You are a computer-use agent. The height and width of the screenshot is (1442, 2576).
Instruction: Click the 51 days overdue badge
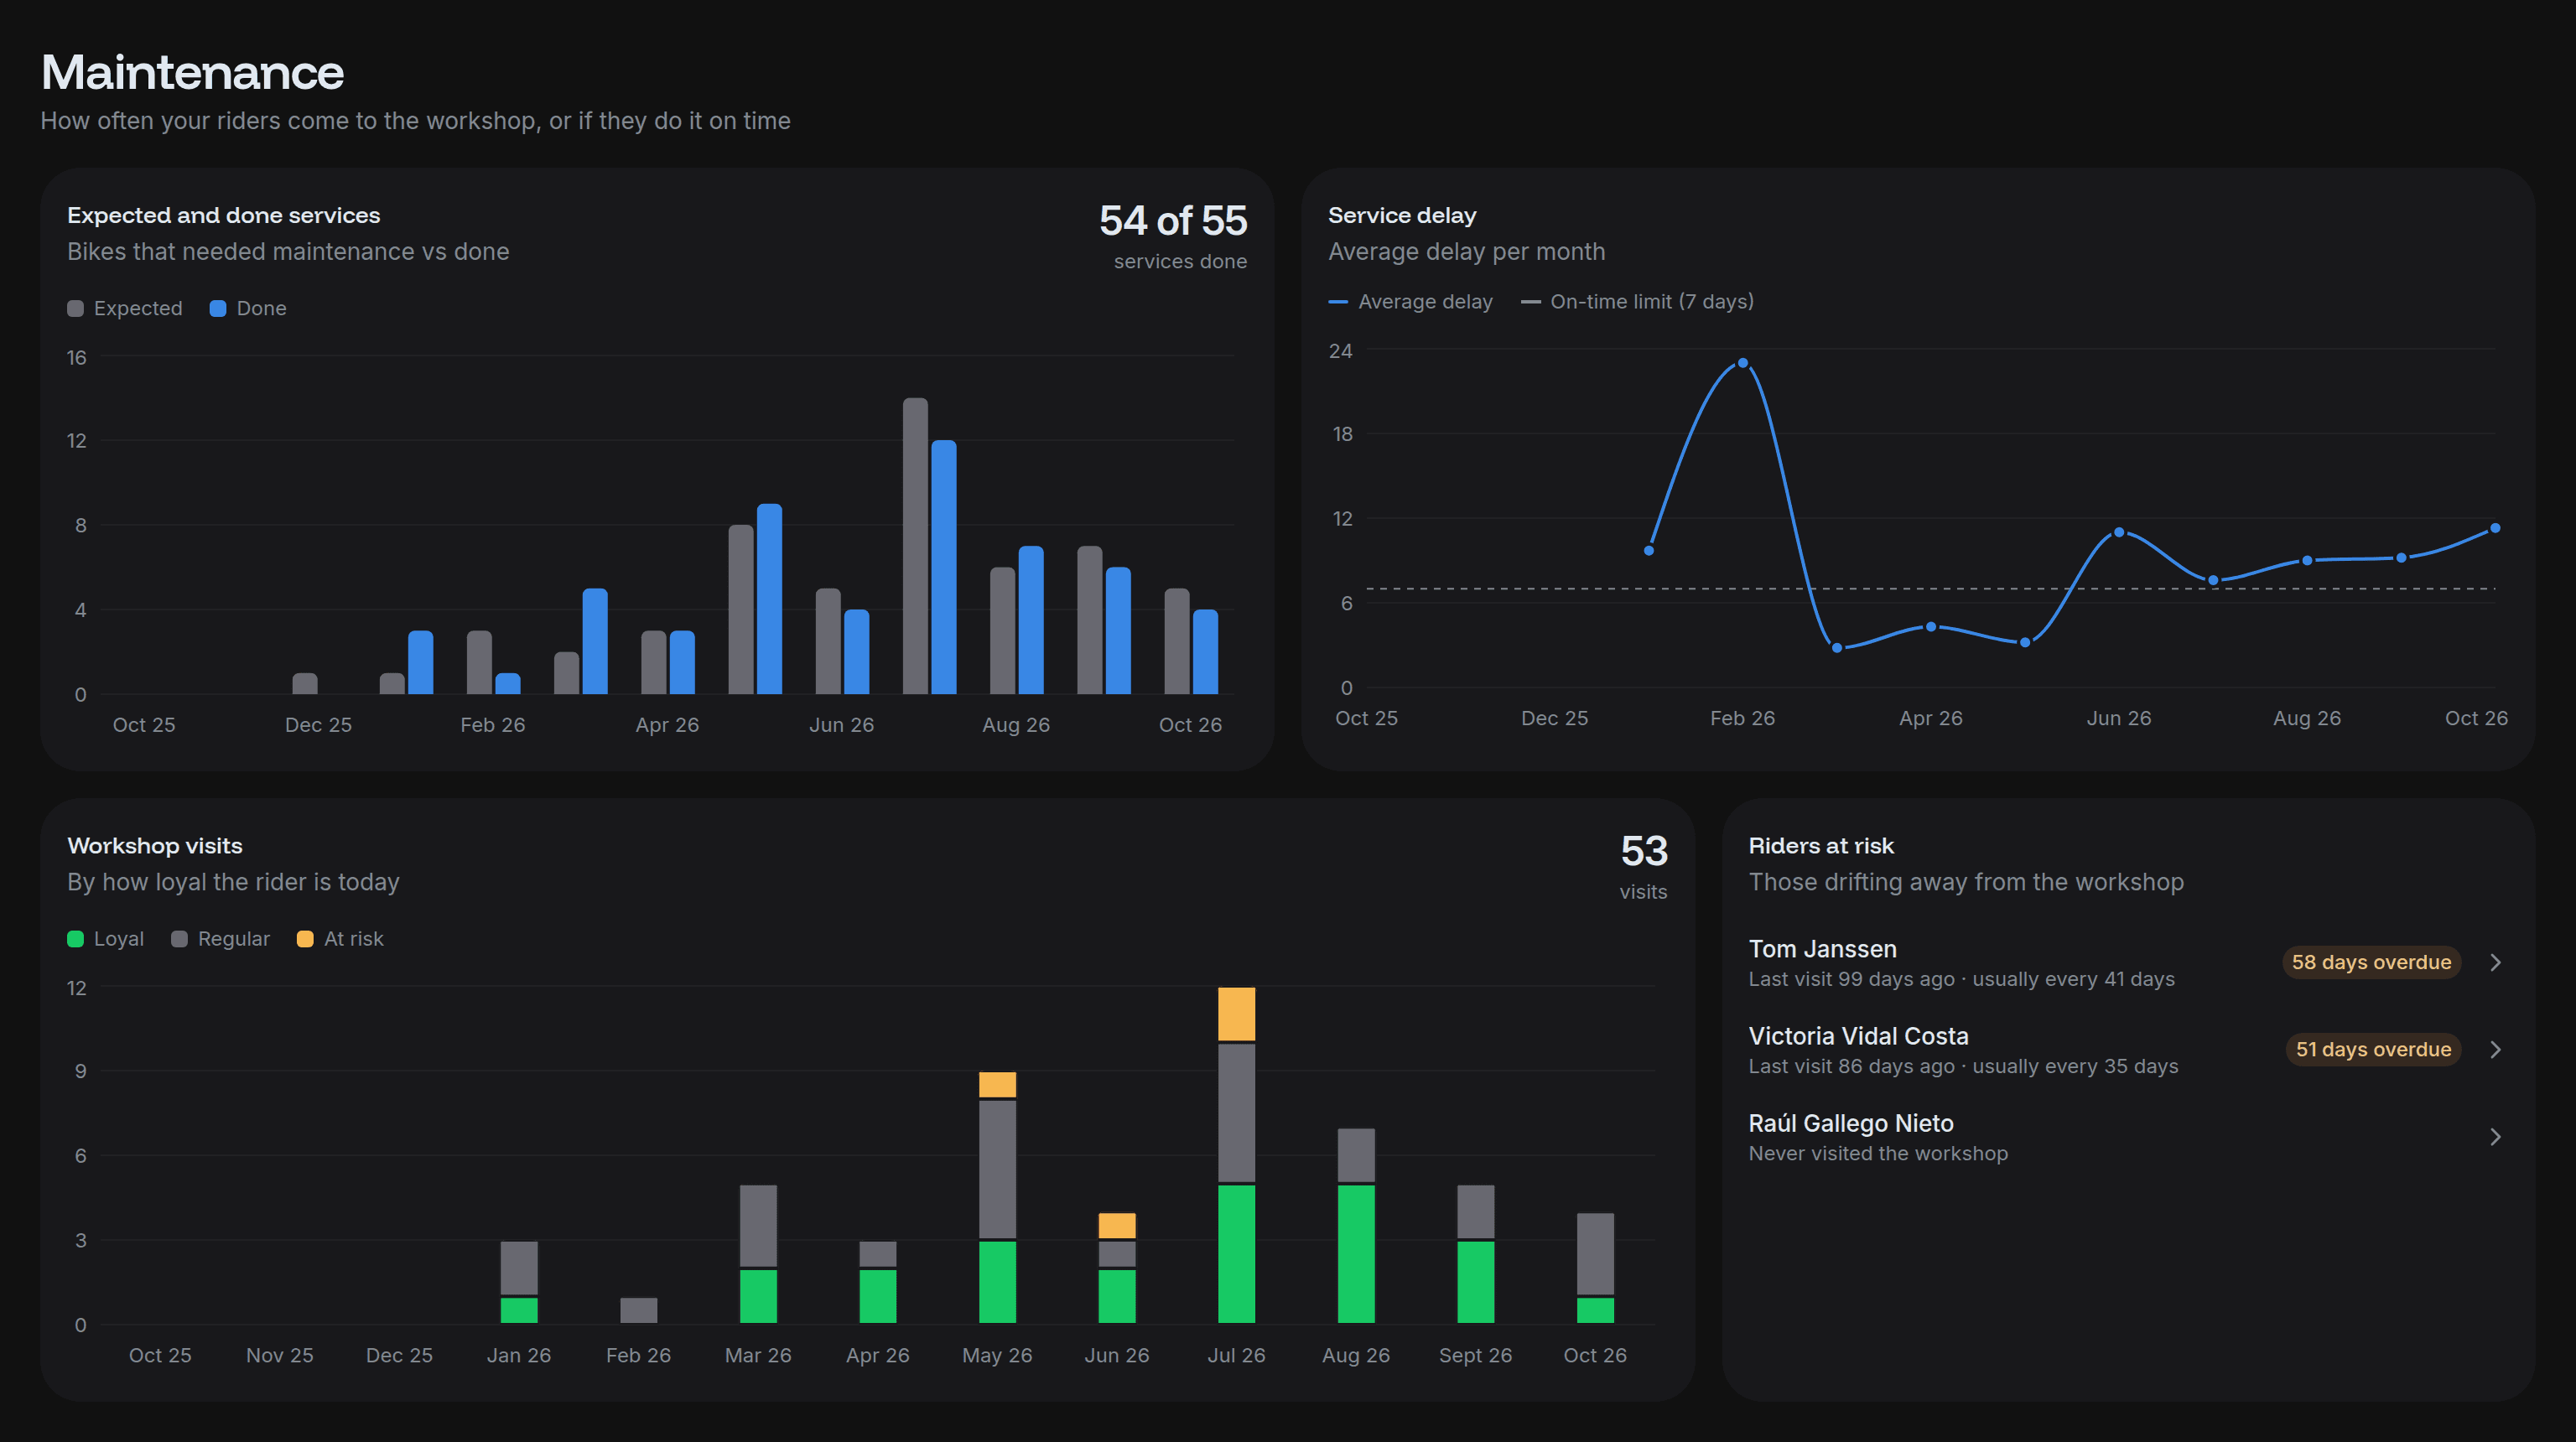click(2373, 1049)
